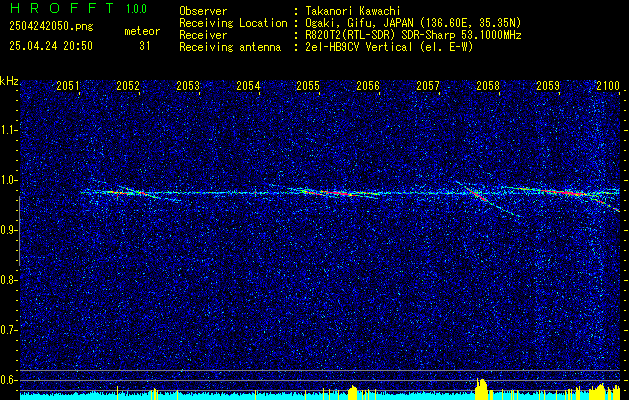
Task: Click the 2100 time marker
Action: tap(608, 85)
